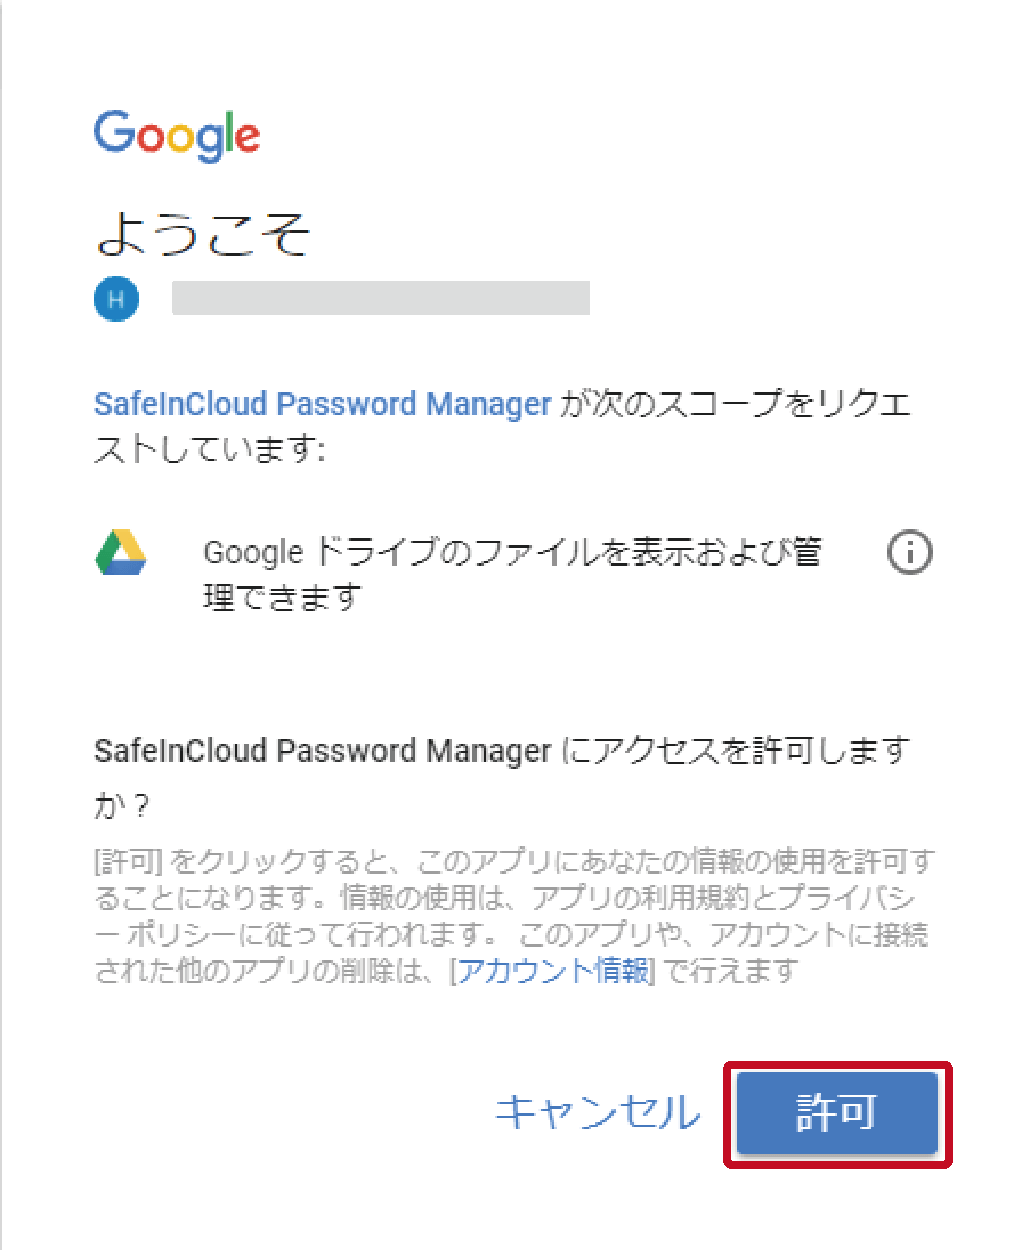Select the highlighted red-outlined consent button

(x=836, y=1113)
